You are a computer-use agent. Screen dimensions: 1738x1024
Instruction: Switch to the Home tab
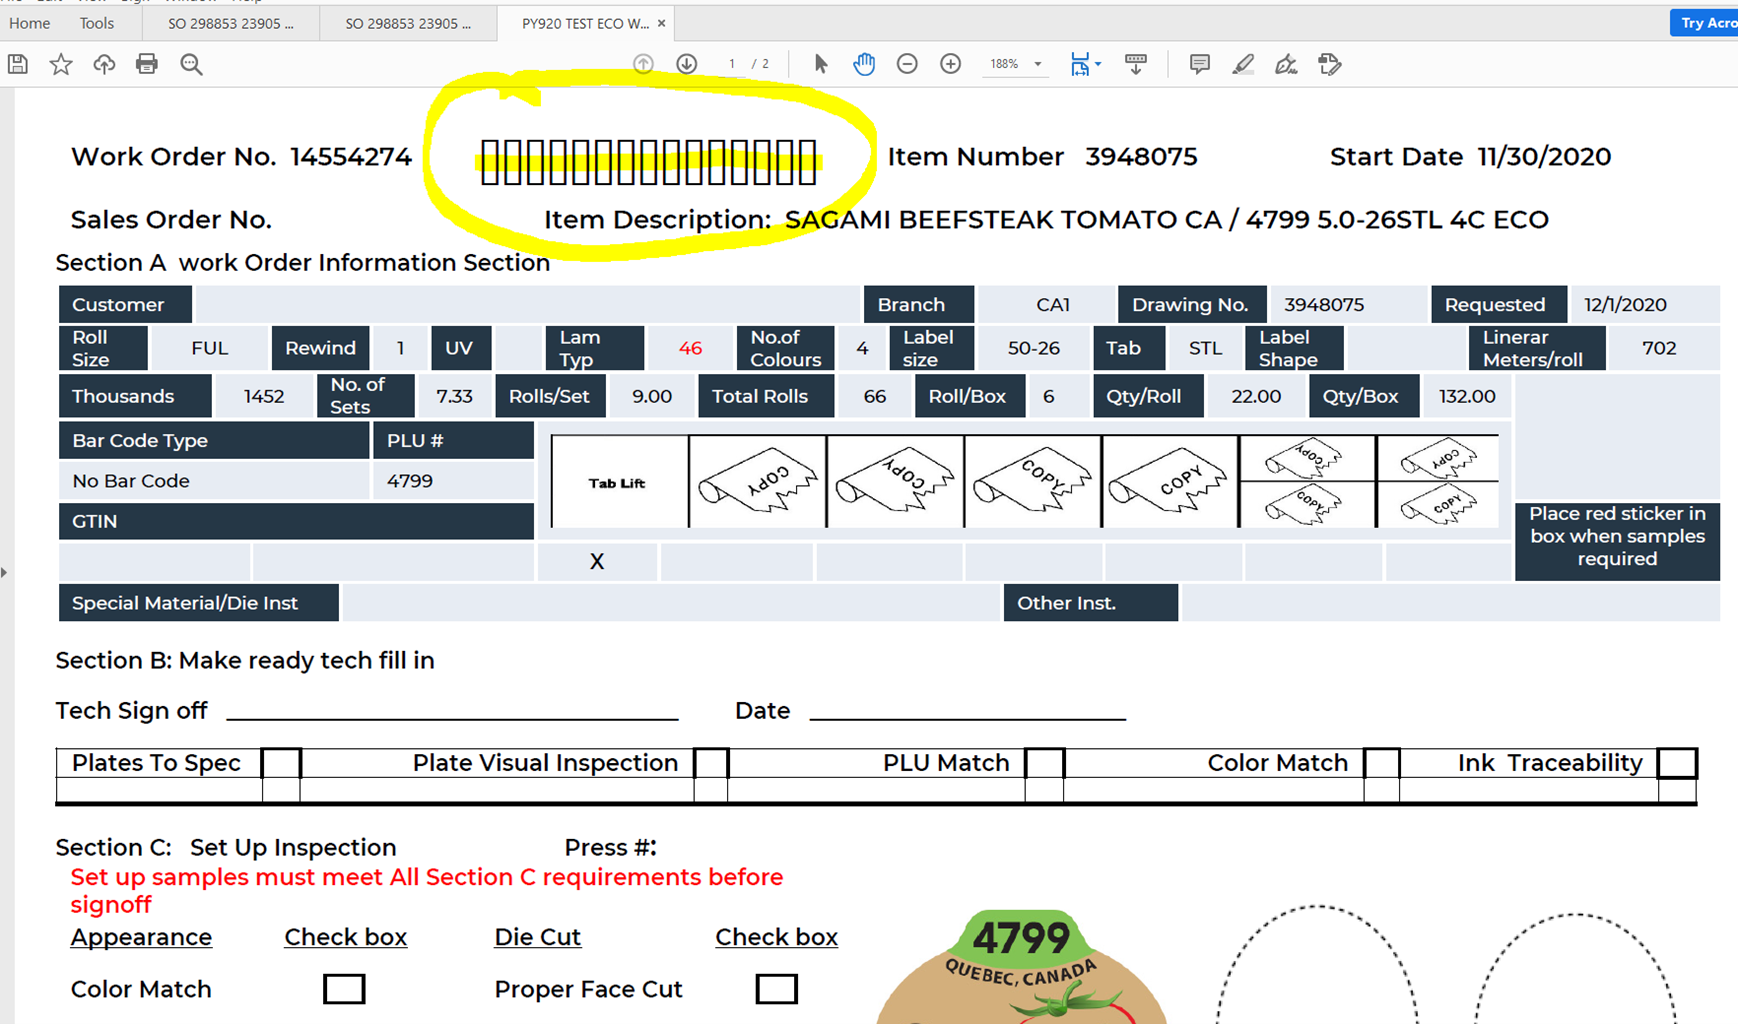tap(30, 23)
